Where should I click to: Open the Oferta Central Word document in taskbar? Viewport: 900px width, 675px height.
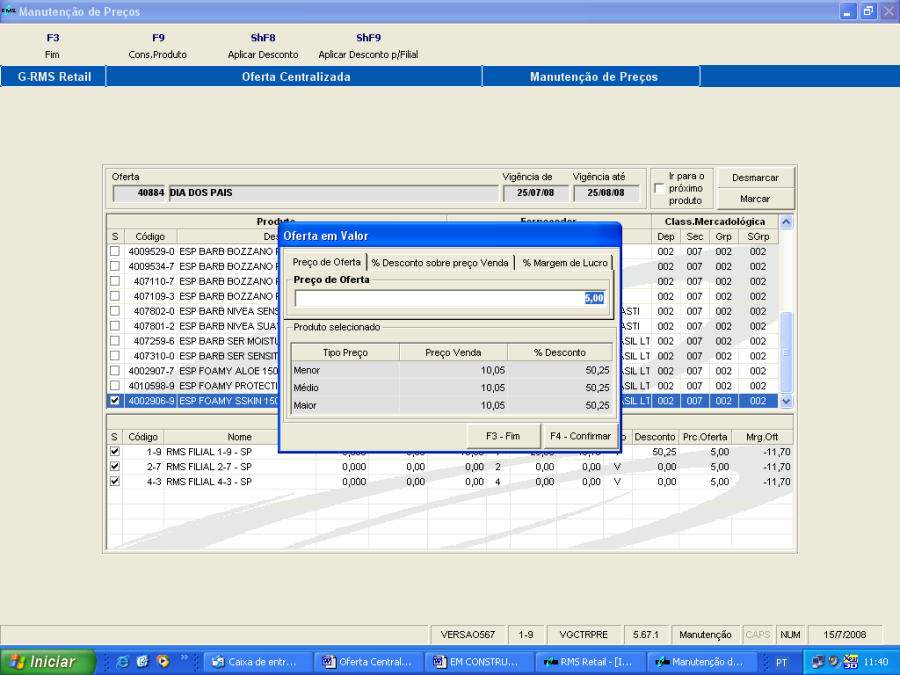tap(368, 662)
